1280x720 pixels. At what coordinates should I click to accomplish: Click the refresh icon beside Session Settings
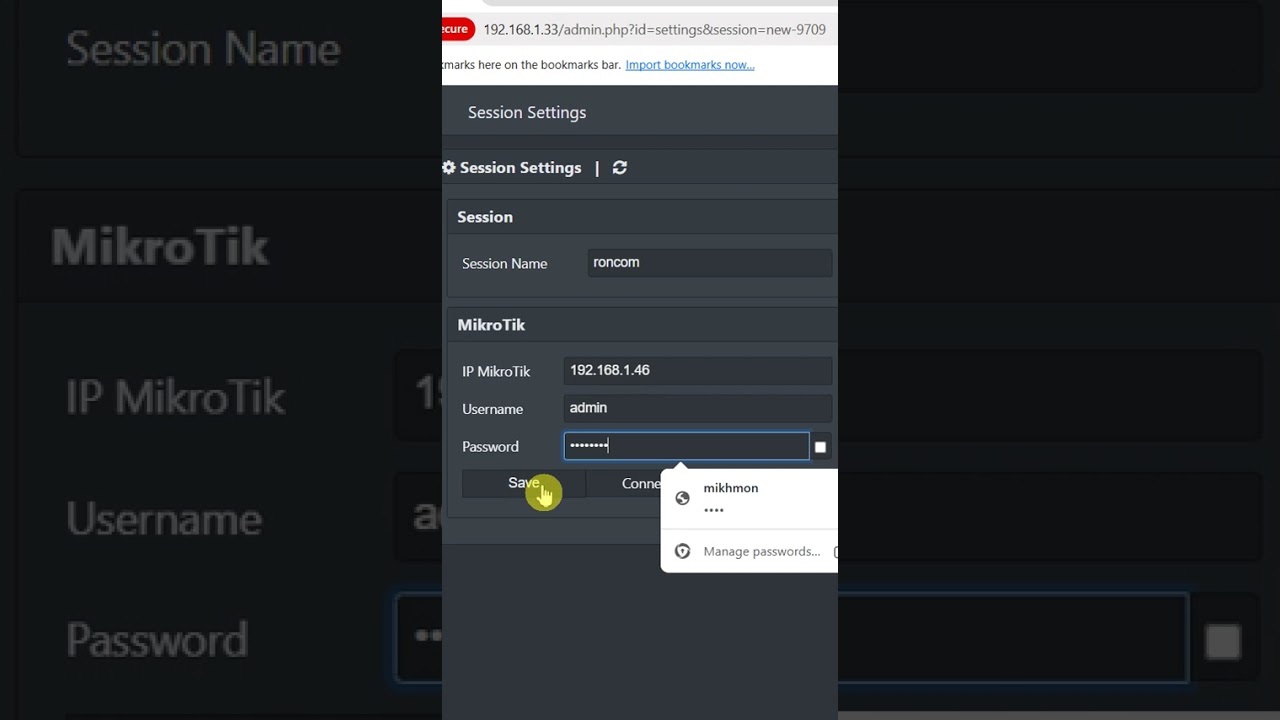point(620,168)
